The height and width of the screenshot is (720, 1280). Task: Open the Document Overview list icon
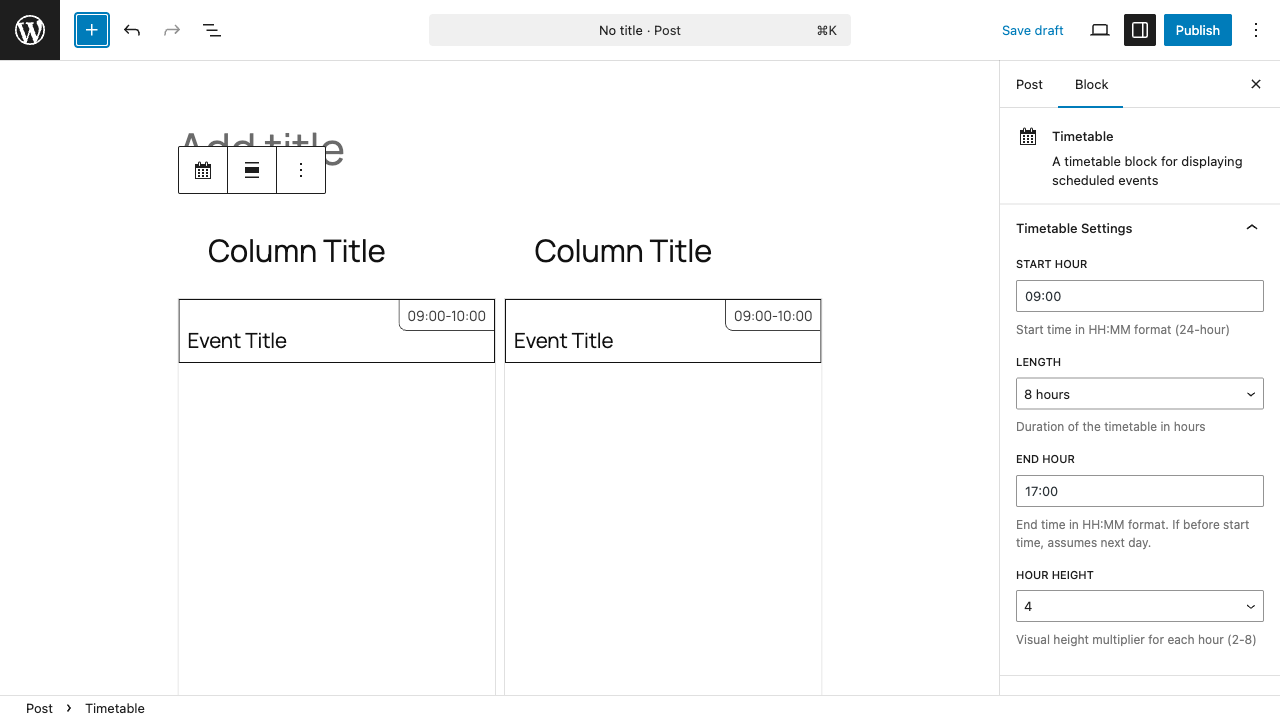click(x=212, y=30)
